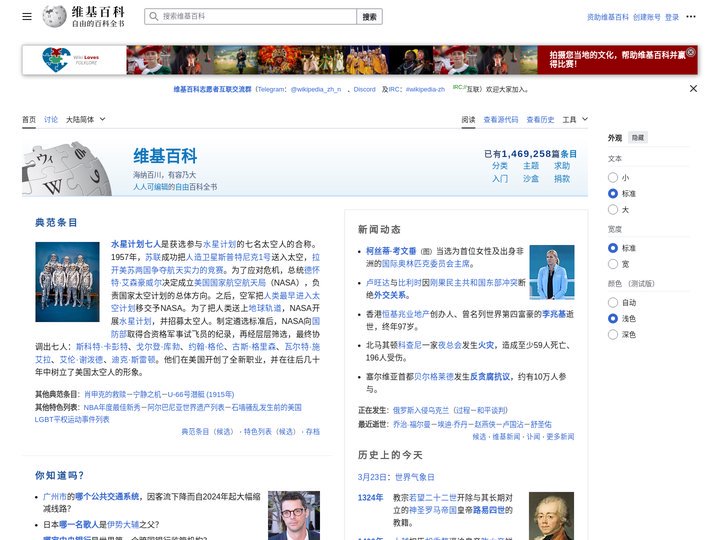The image size is (720, 540).
Task: Open the historical portrait thumbnail under 历史上的今天
Action: click(551, 516)
